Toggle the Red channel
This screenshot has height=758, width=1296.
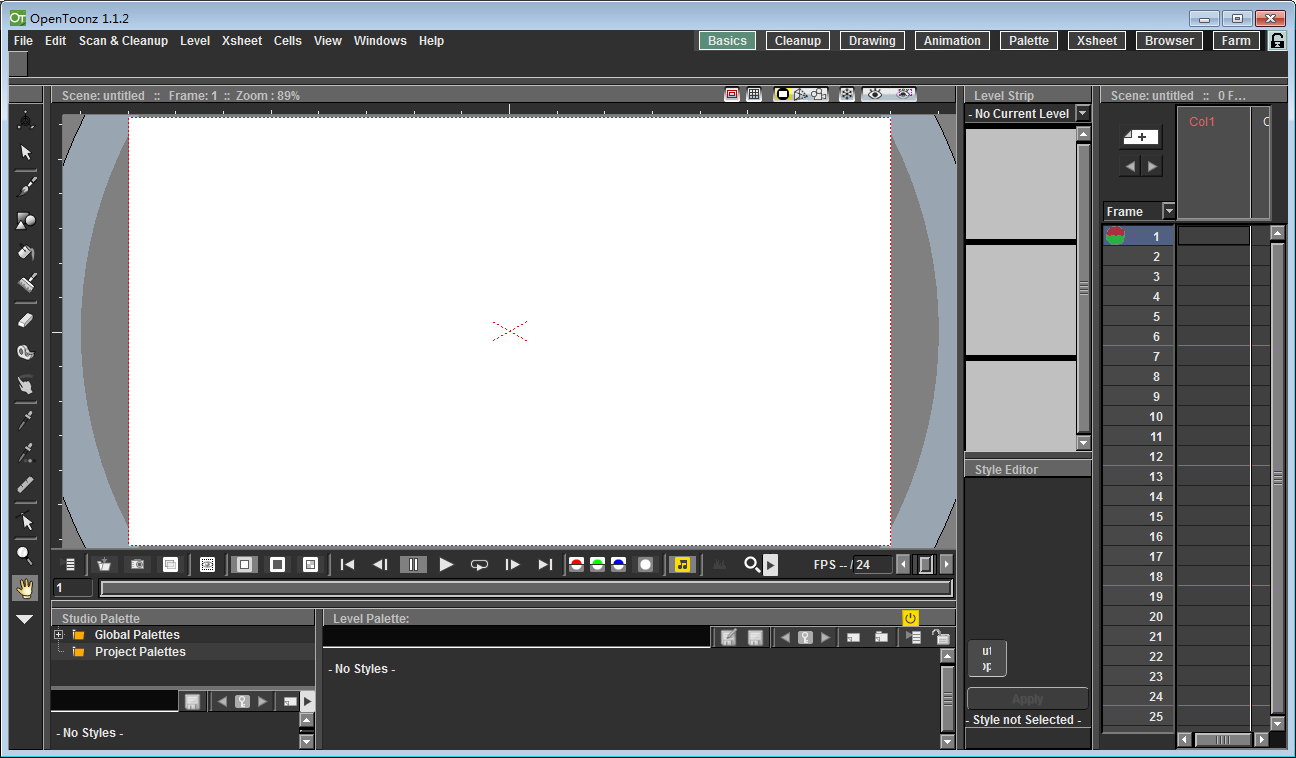tap(576, 564)
